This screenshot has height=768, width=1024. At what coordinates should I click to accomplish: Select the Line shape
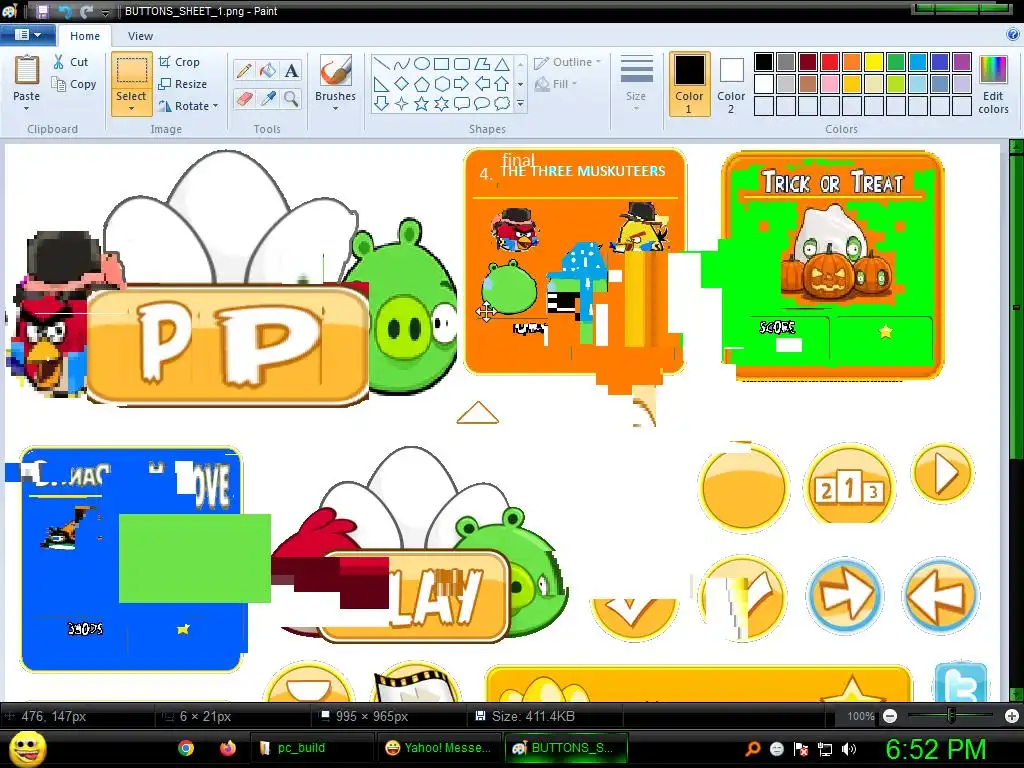point(382,64)
